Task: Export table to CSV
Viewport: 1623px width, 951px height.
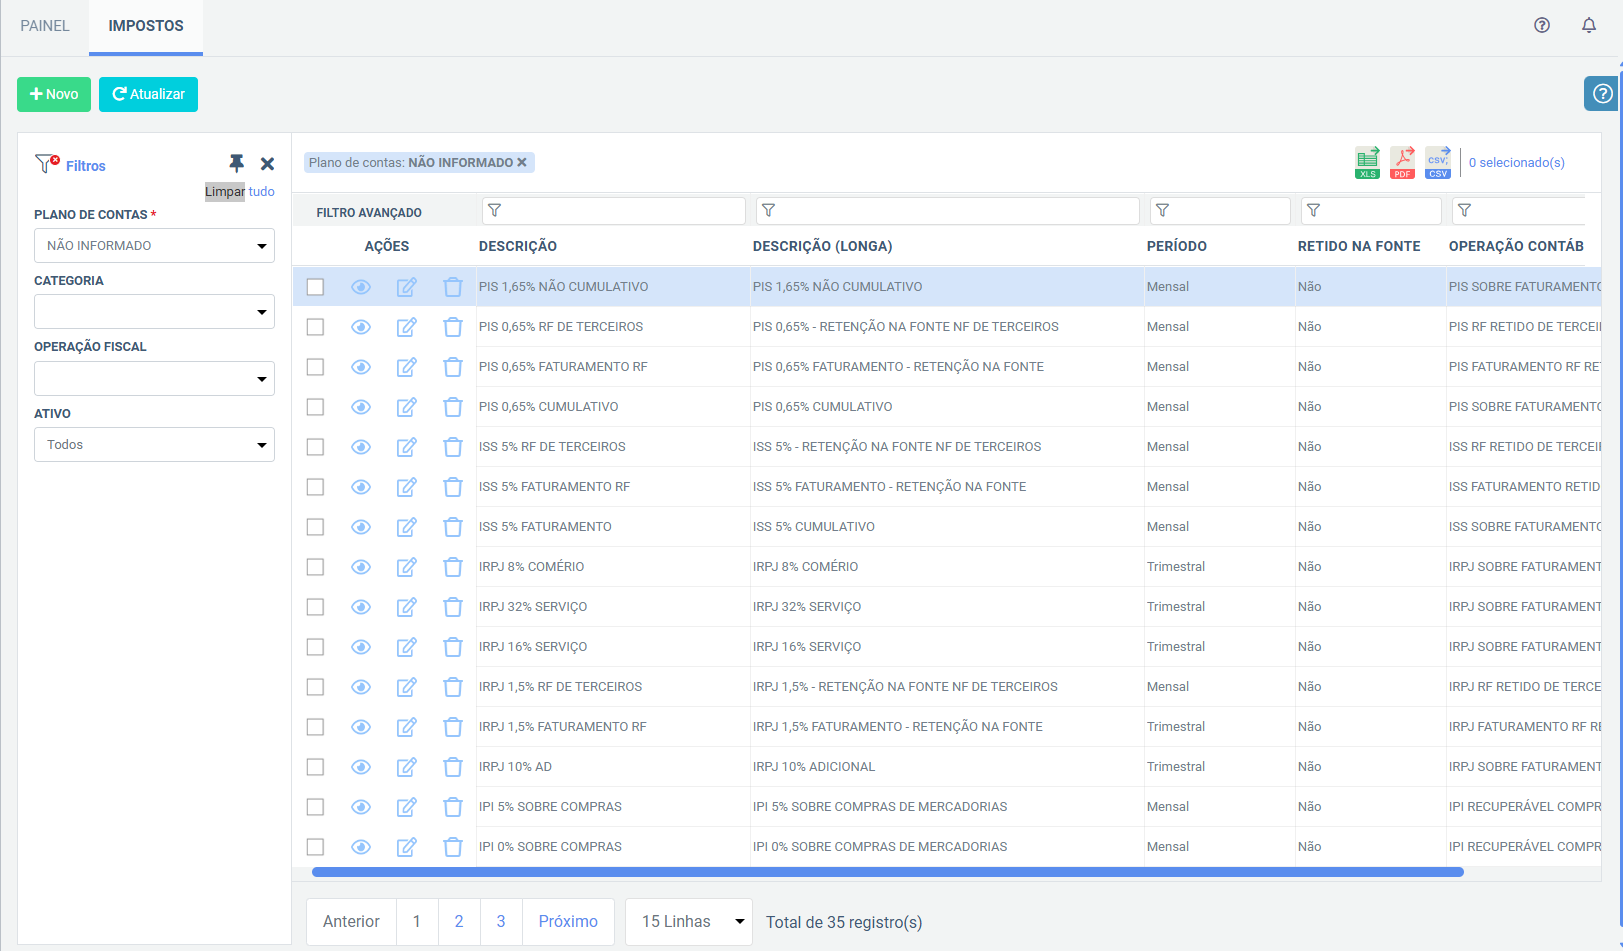Action: pos(1438,162)
